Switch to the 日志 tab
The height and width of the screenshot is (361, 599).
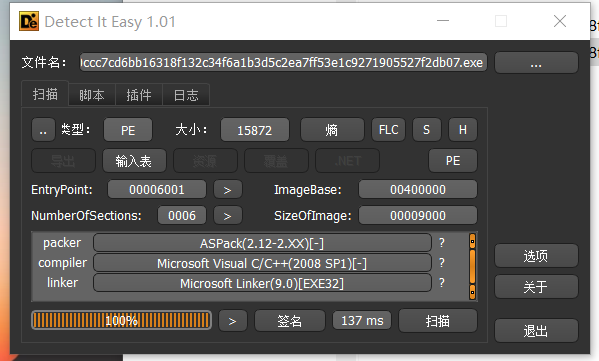tap(186, 95)
